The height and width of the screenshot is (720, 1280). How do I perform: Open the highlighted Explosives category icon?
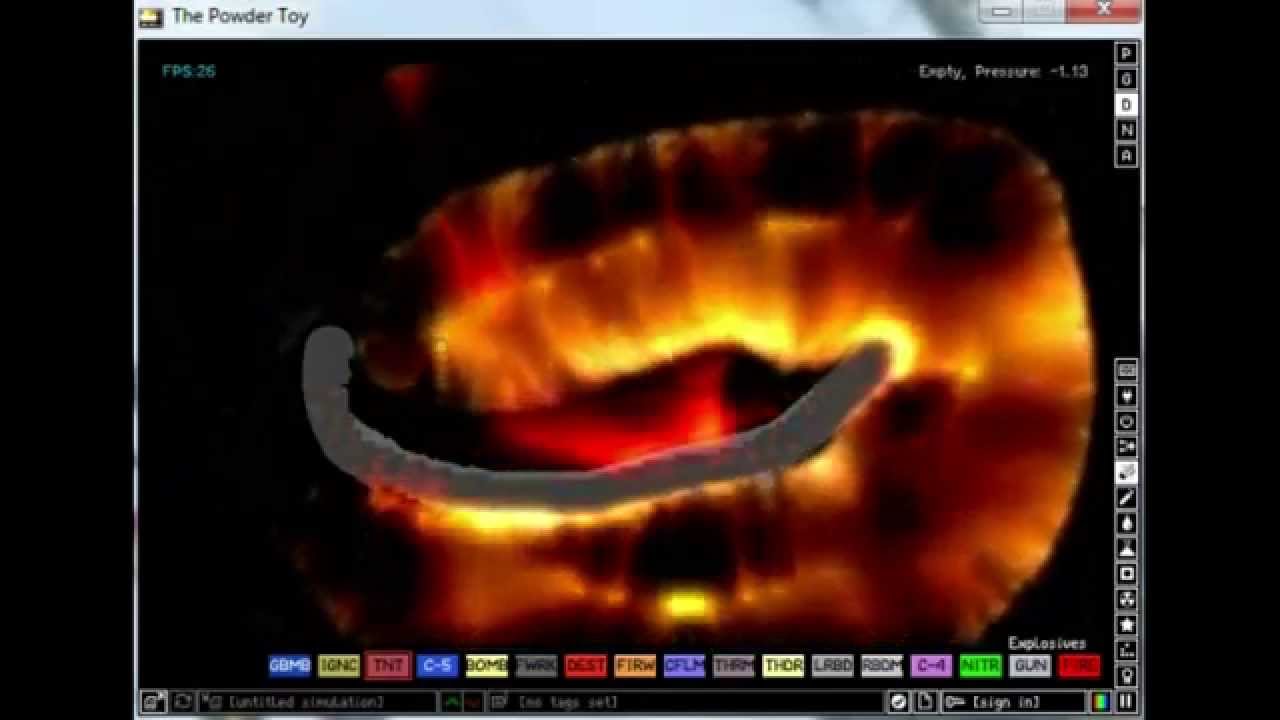(1127, 472)
